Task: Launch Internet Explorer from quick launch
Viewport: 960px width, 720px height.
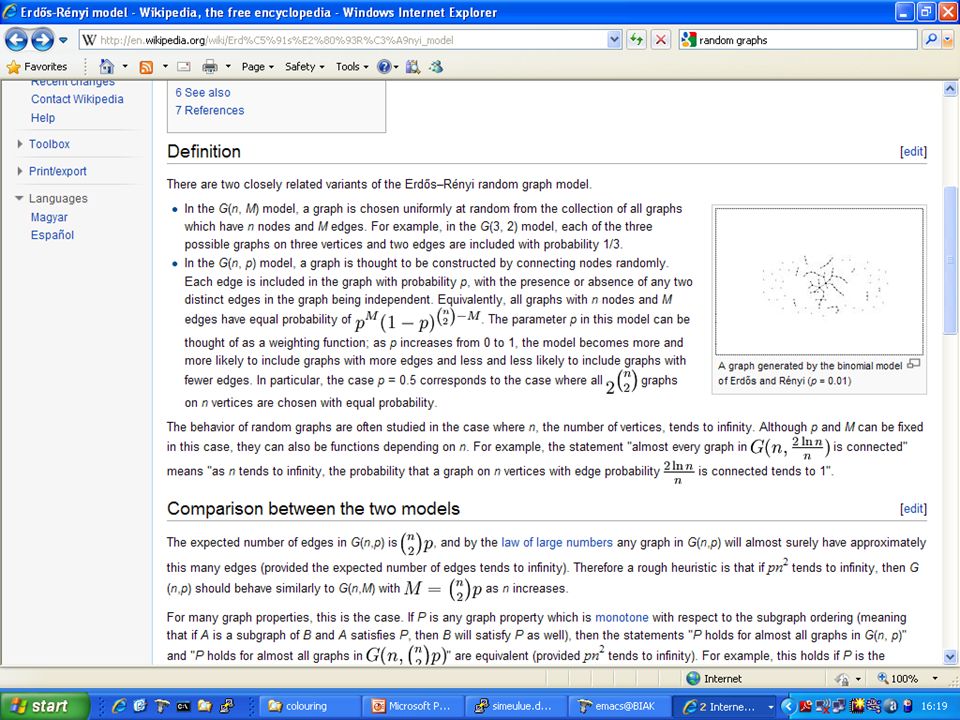Action: (119, 706)
